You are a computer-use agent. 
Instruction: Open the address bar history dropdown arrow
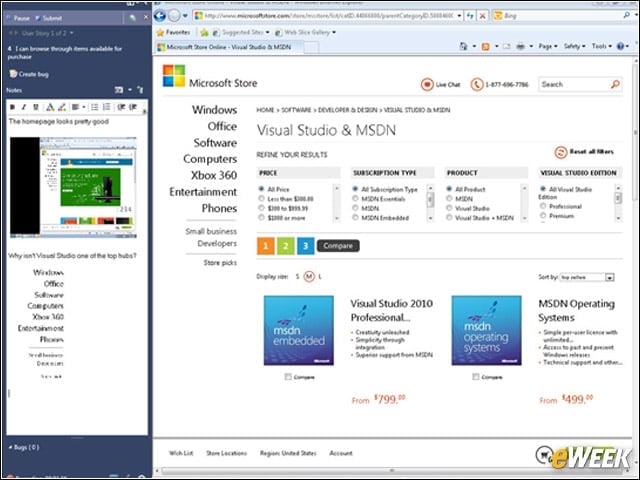(x=460, y=16)
